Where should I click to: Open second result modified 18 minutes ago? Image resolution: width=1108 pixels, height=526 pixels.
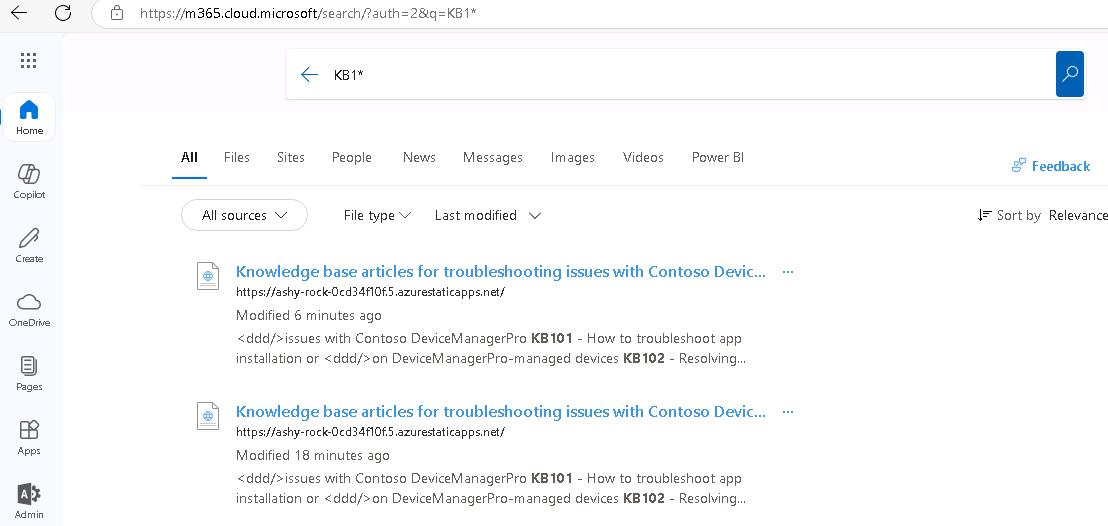point(500,411)
